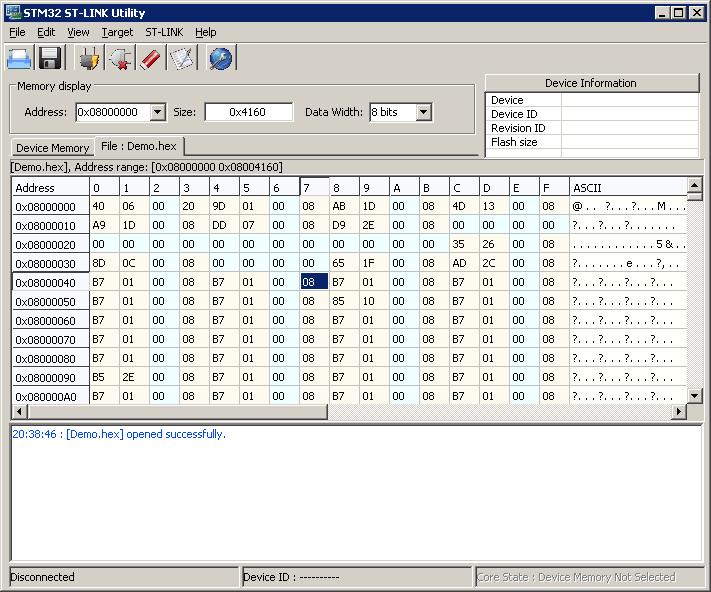This screenshot has width=711, height=592.
Task: Click the Demo.hex address range label
Action: coord(146,167)
